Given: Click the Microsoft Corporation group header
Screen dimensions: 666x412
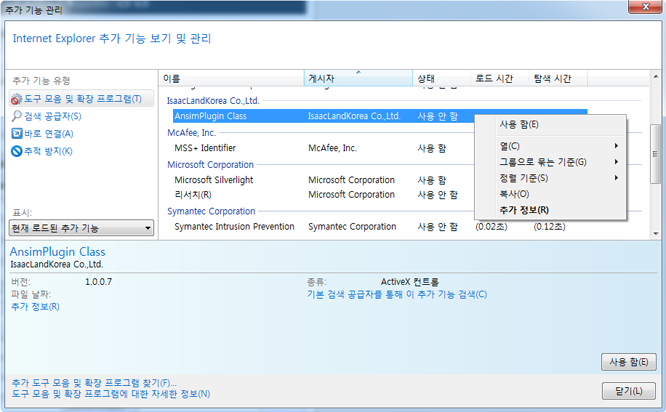Looking at the screenshot, I should 210,164.
